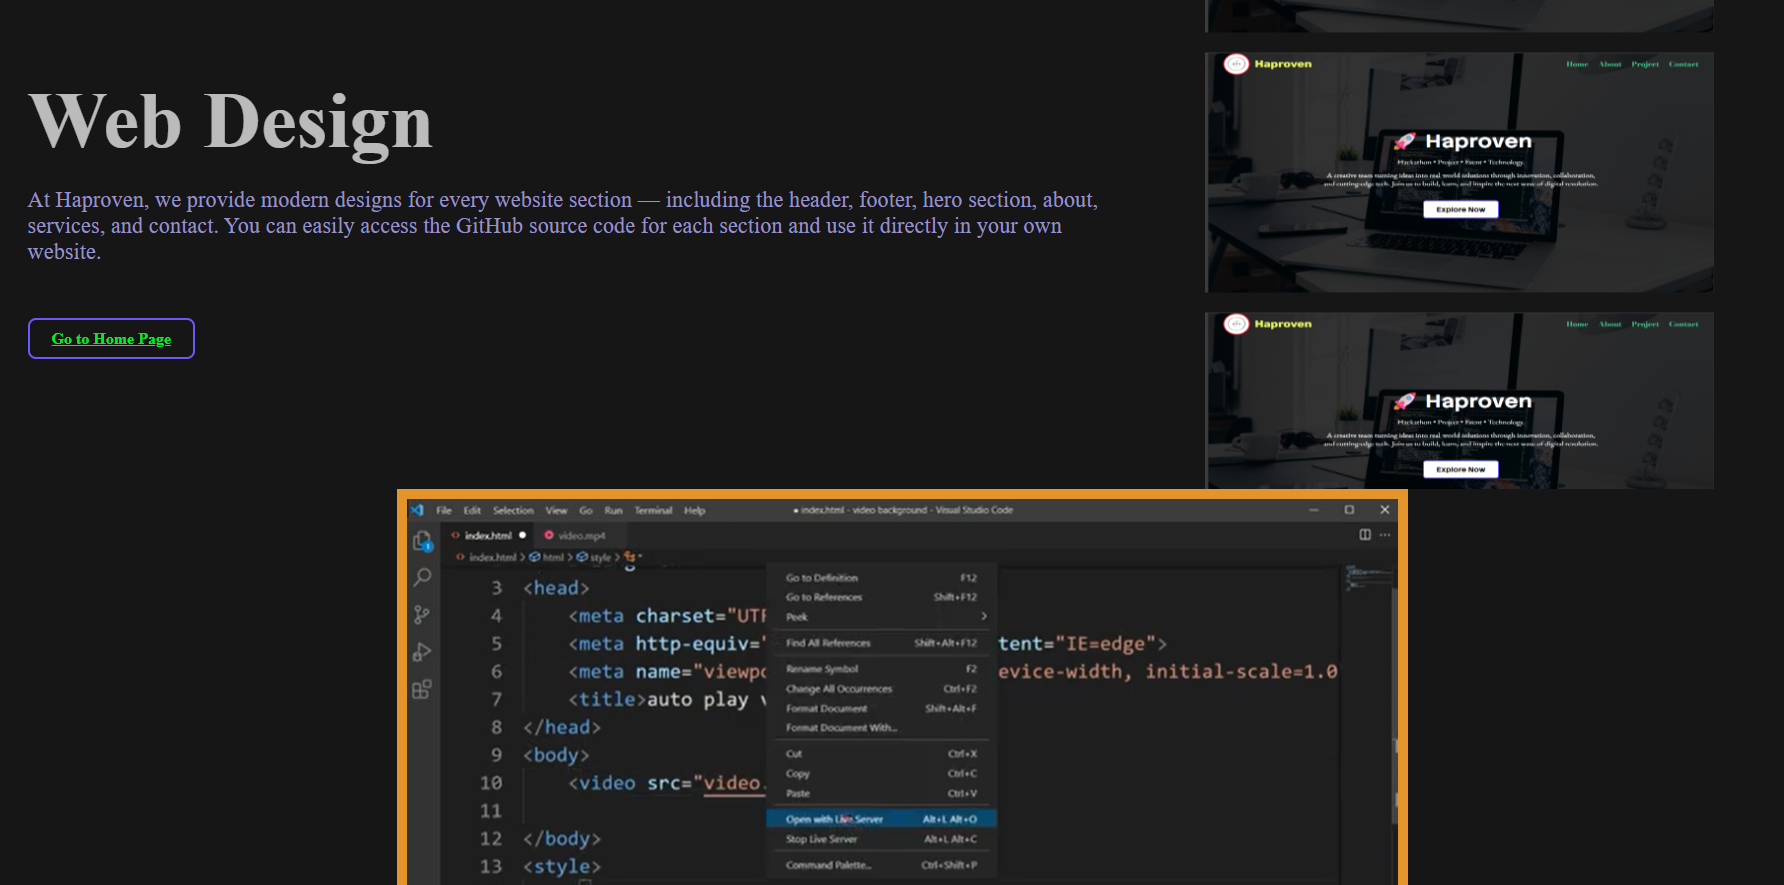Click Explore Now in the upper Haproven preview
The width and height of the screenshot is (1784, 885).
click(x=1461, y=209)
